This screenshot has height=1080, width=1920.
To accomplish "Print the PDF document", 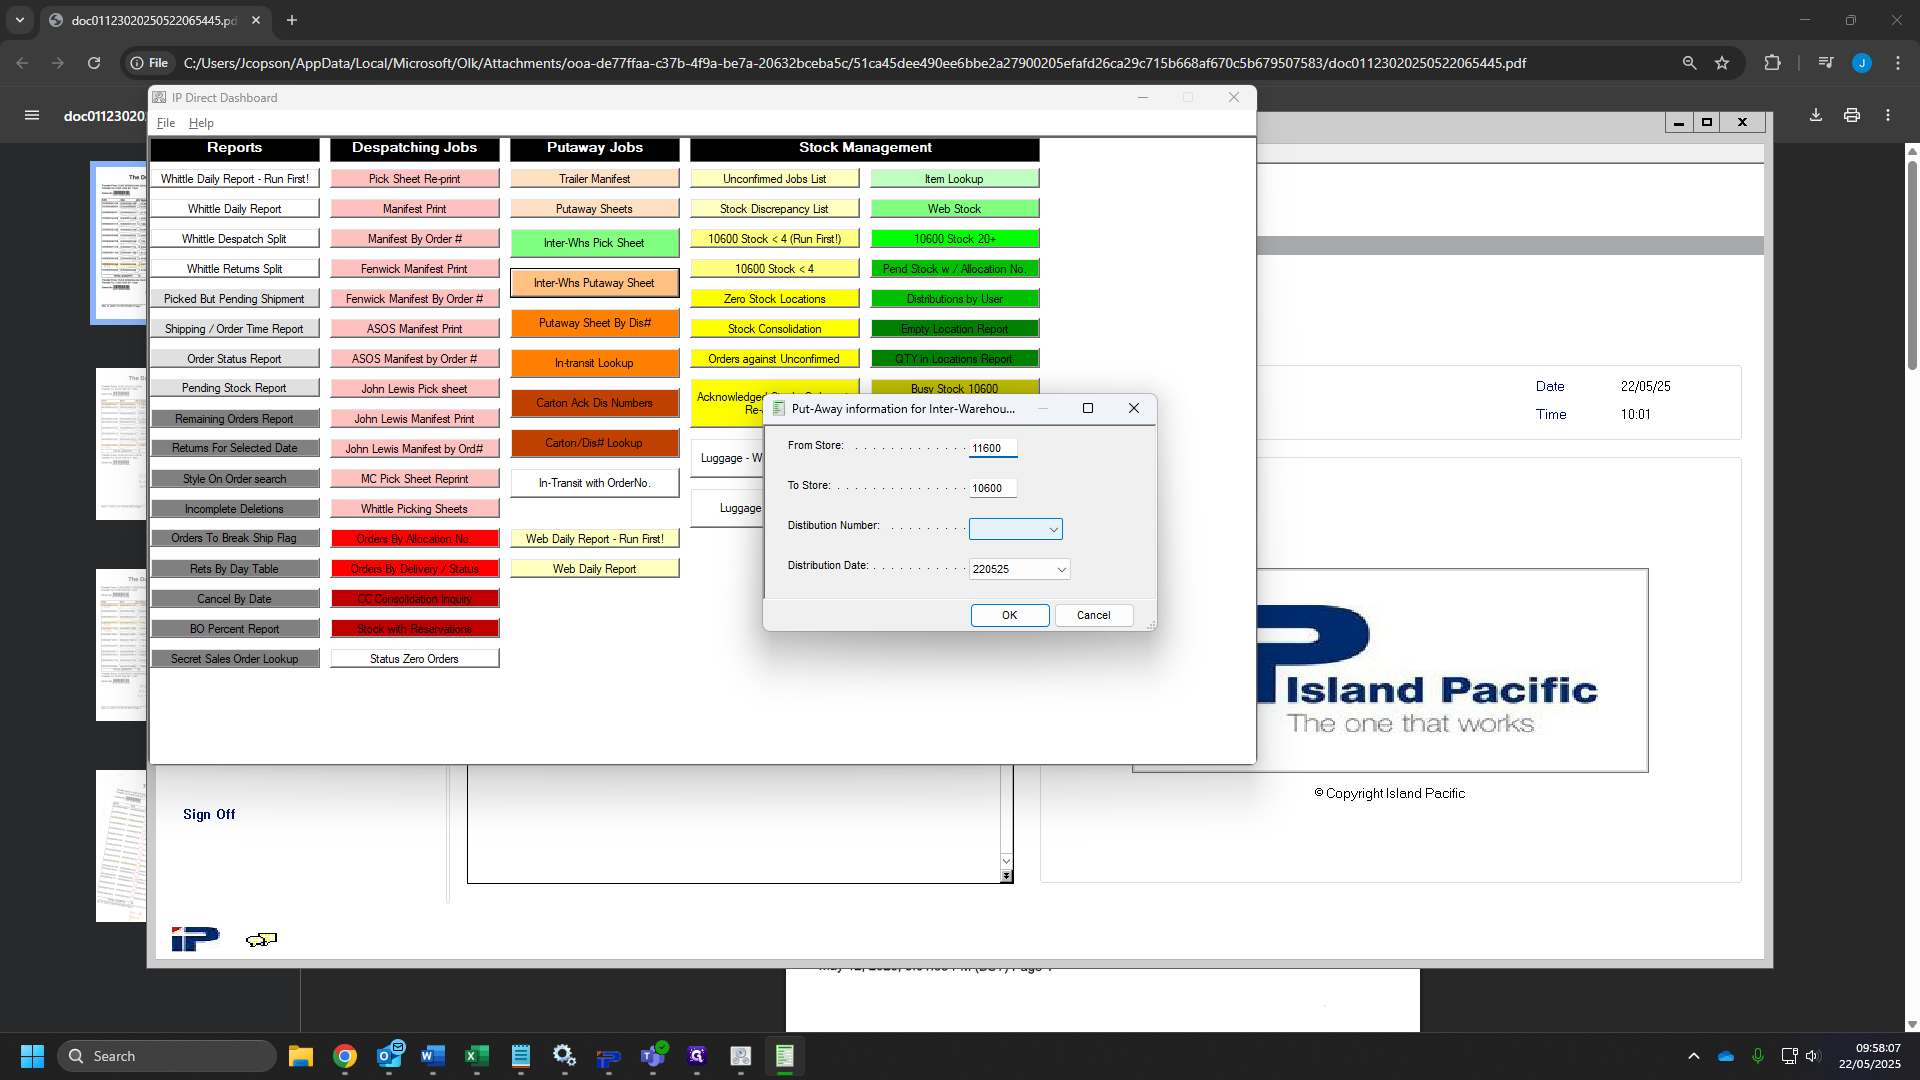I will pyautogui.click(x=1852, y=115).
